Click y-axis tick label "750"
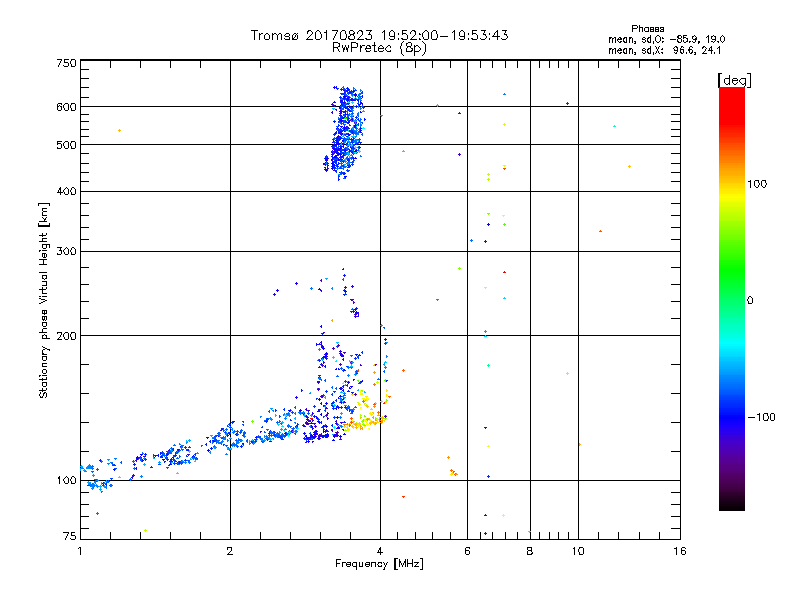800x600 pixels. [66, 63]
